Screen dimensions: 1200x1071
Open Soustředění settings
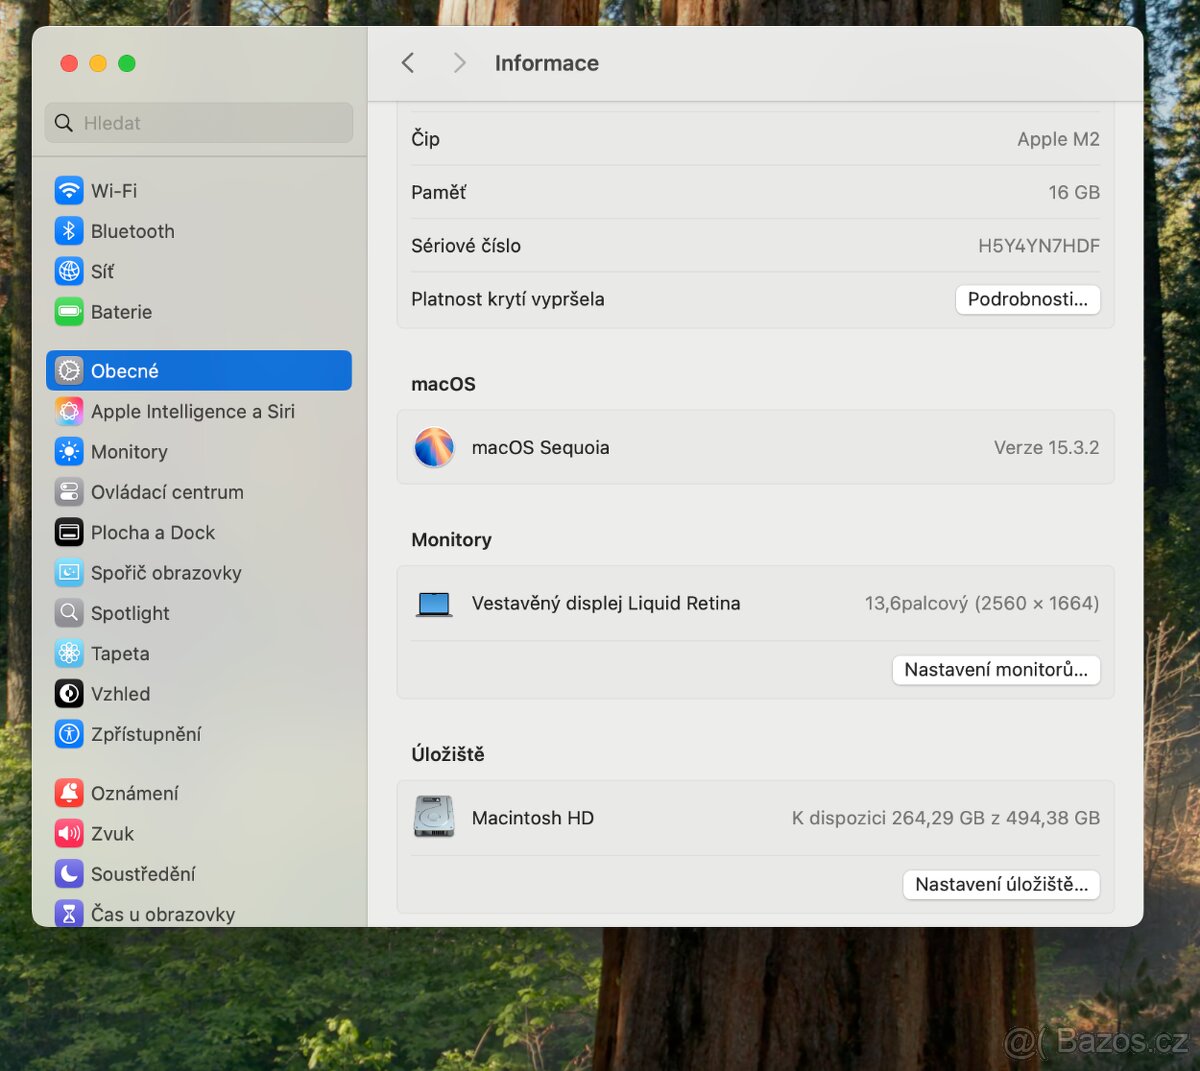[68, 873]
